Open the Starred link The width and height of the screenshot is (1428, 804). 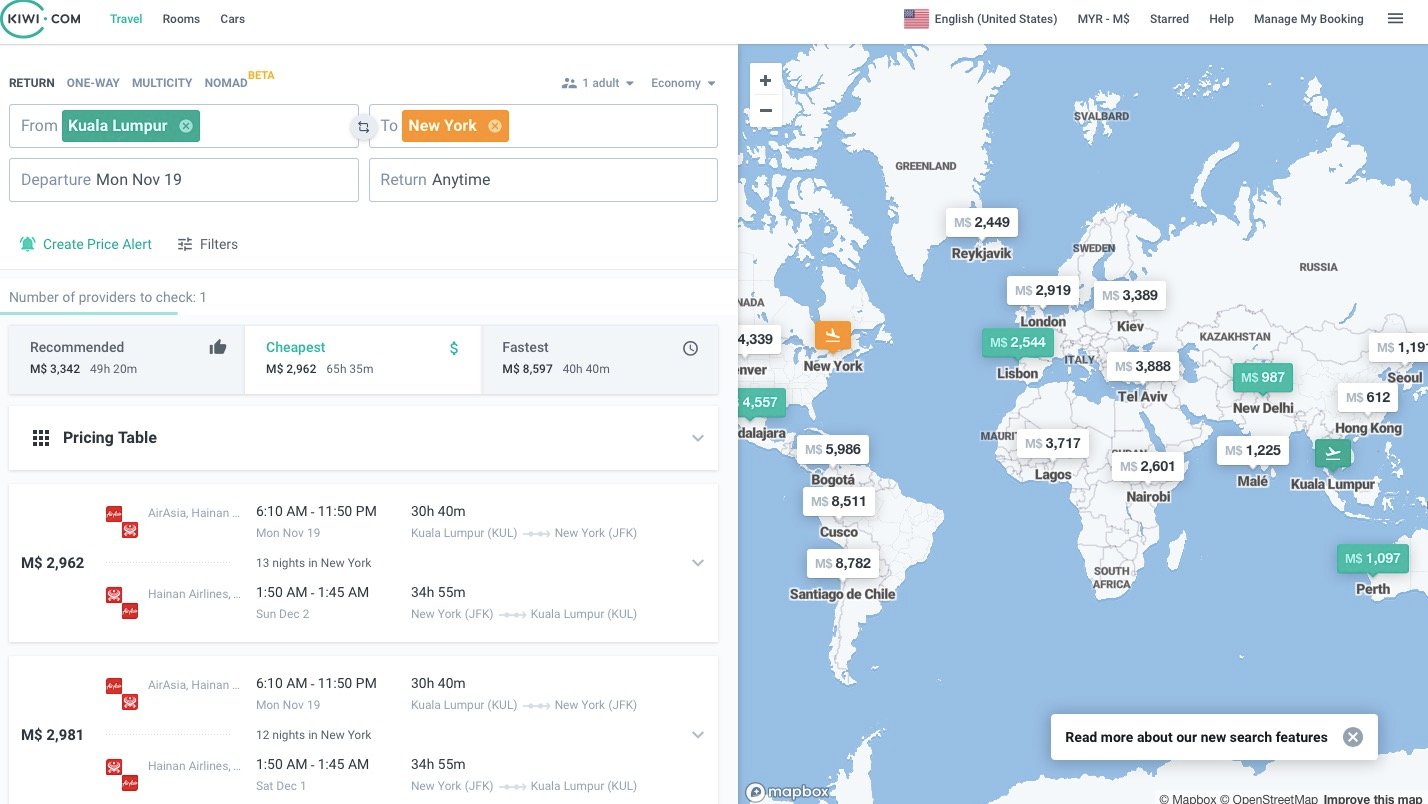pyautogui.click(x=1169, y=19)
